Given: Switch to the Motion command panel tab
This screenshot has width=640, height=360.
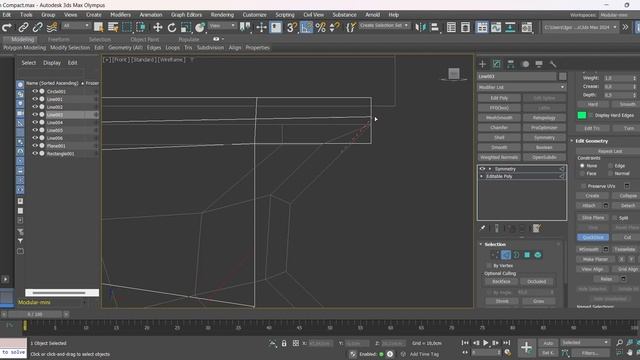Looking at the screenshot, I should tap(525, 64).
